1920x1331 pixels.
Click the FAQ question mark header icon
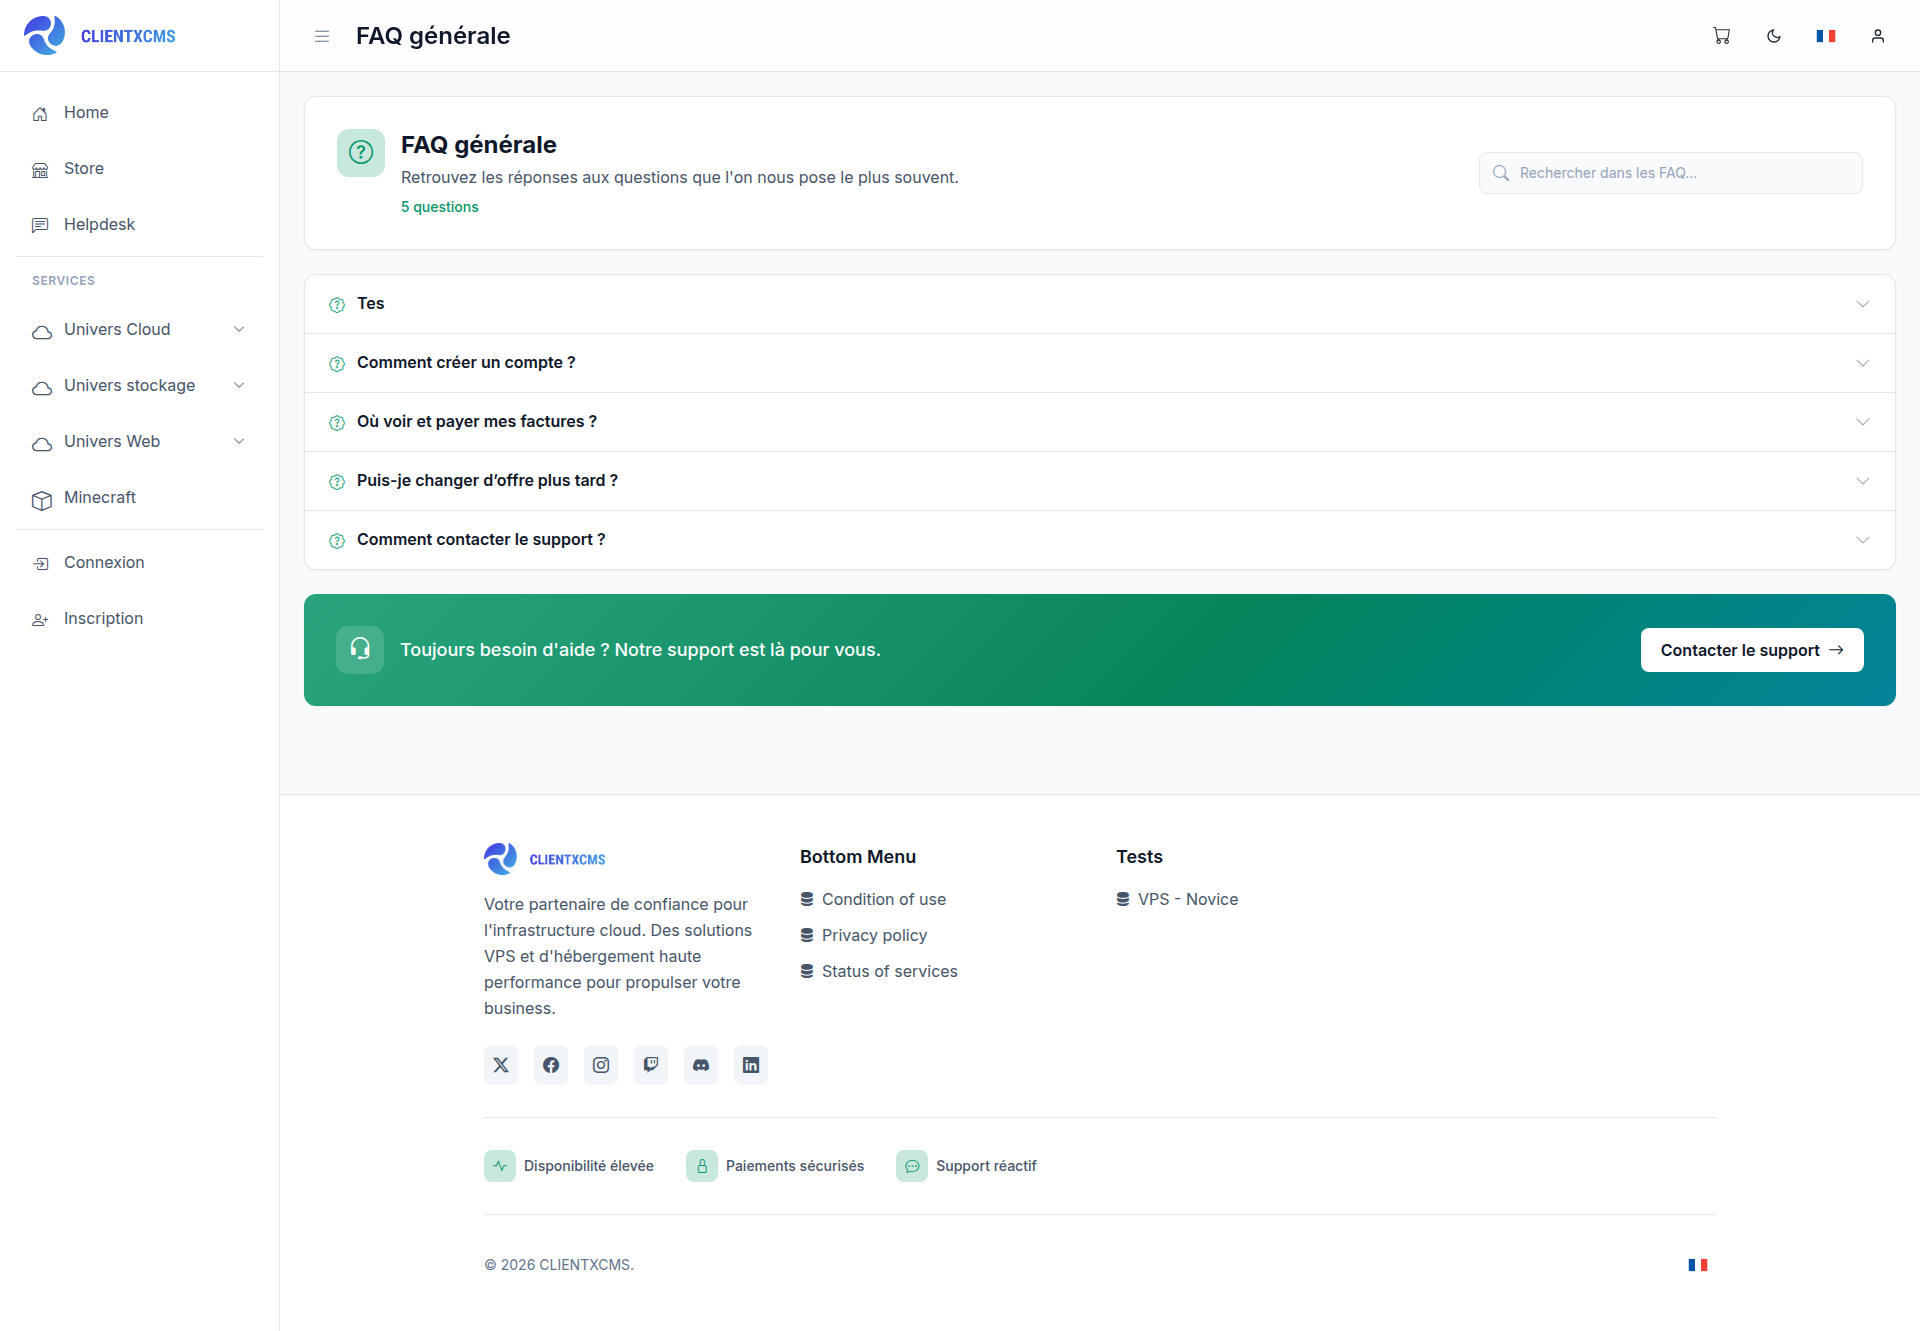(x=361, y=153)
